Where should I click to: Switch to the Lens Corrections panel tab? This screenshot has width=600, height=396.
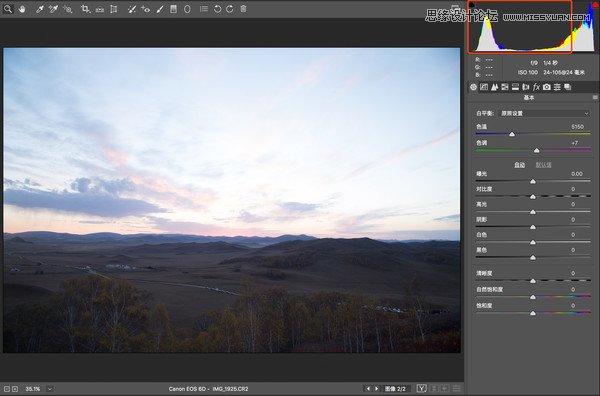525,87
